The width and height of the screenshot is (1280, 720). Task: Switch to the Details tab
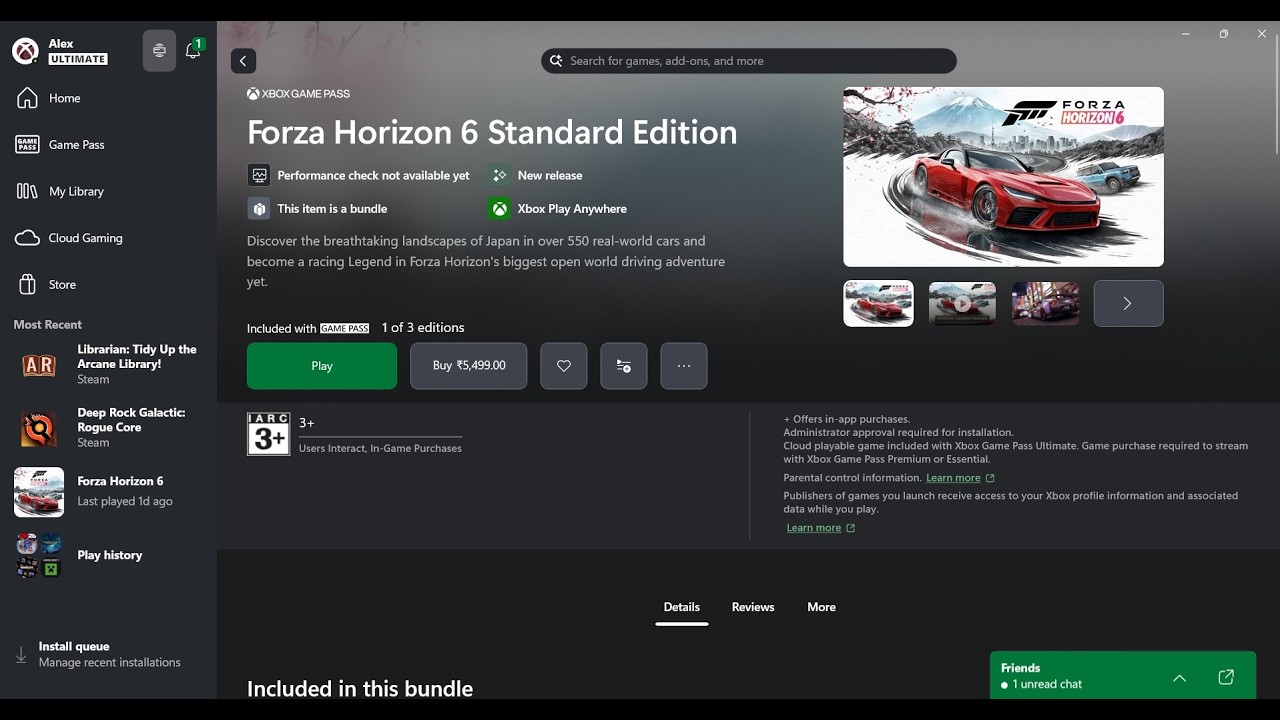point(682,607)
